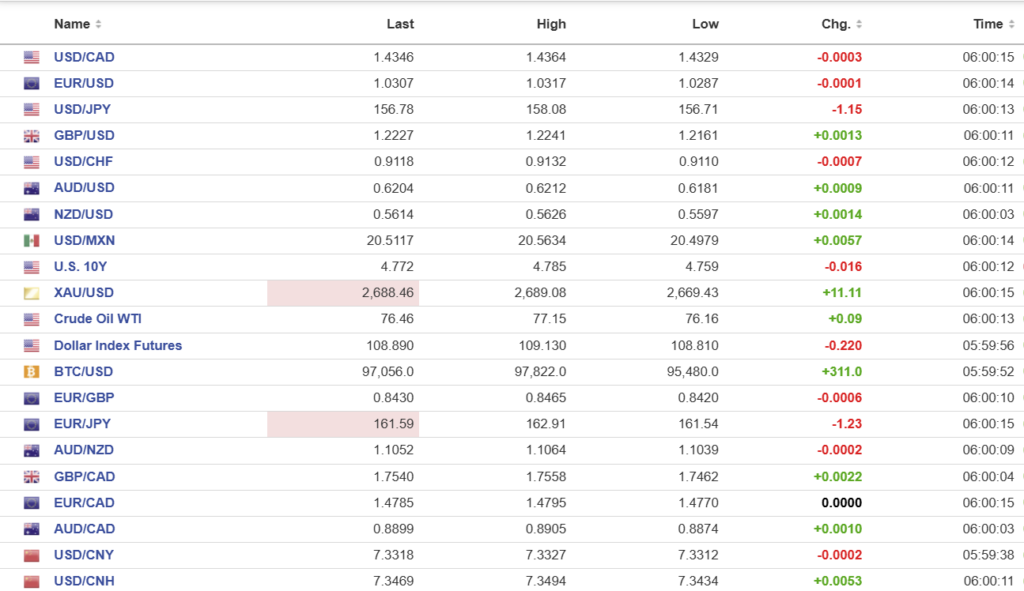Image resolution: width=1024 pixels, height=591 pixels.
Task: Open the GBP/CAD pair link
Action: pyautogui.click(x=84, y=476)
